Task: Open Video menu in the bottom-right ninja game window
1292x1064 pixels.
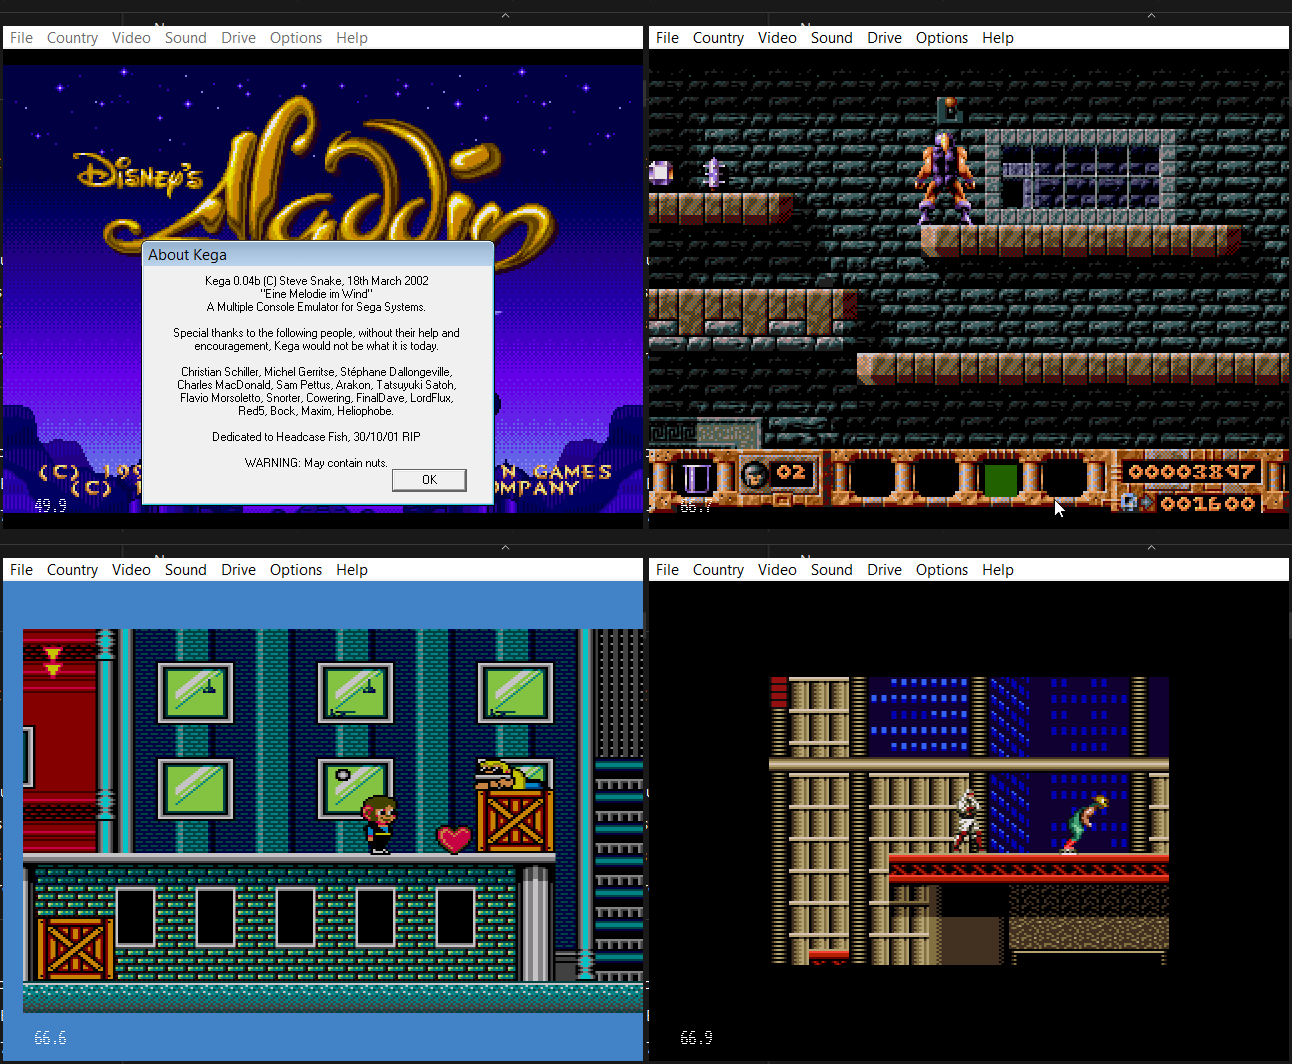Action: (x=777, y=570)
